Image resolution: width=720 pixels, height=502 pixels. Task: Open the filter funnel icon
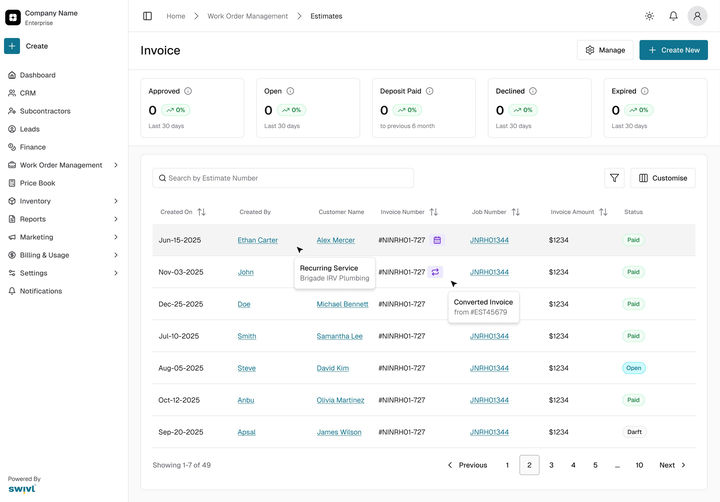pos(614,178)
